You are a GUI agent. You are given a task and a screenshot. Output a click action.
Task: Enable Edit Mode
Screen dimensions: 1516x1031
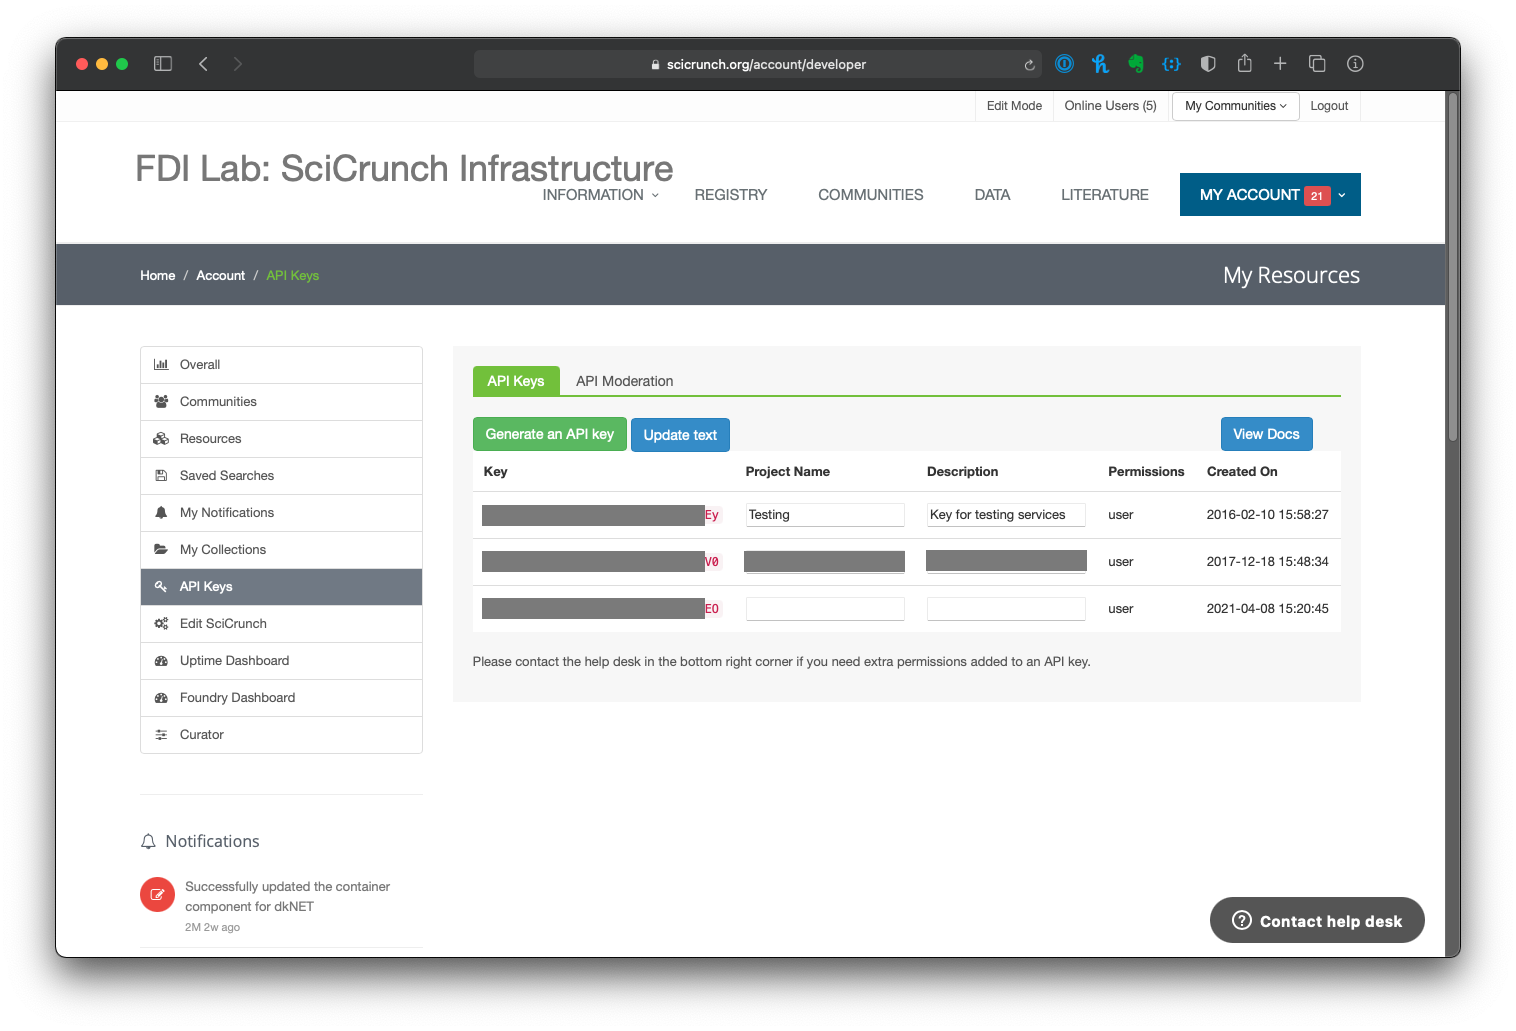(1014, 105)
